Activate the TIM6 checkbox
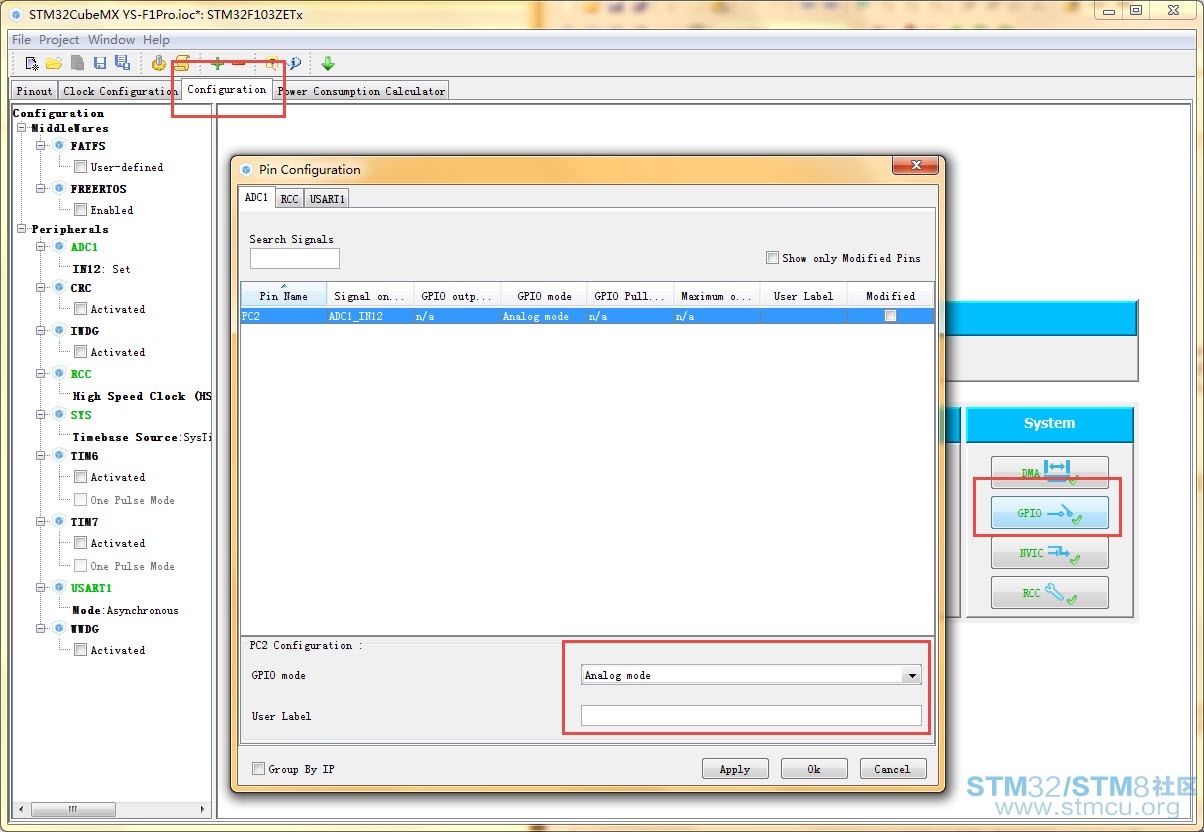This screenshot has width=1204, height=832. [80, 477]
